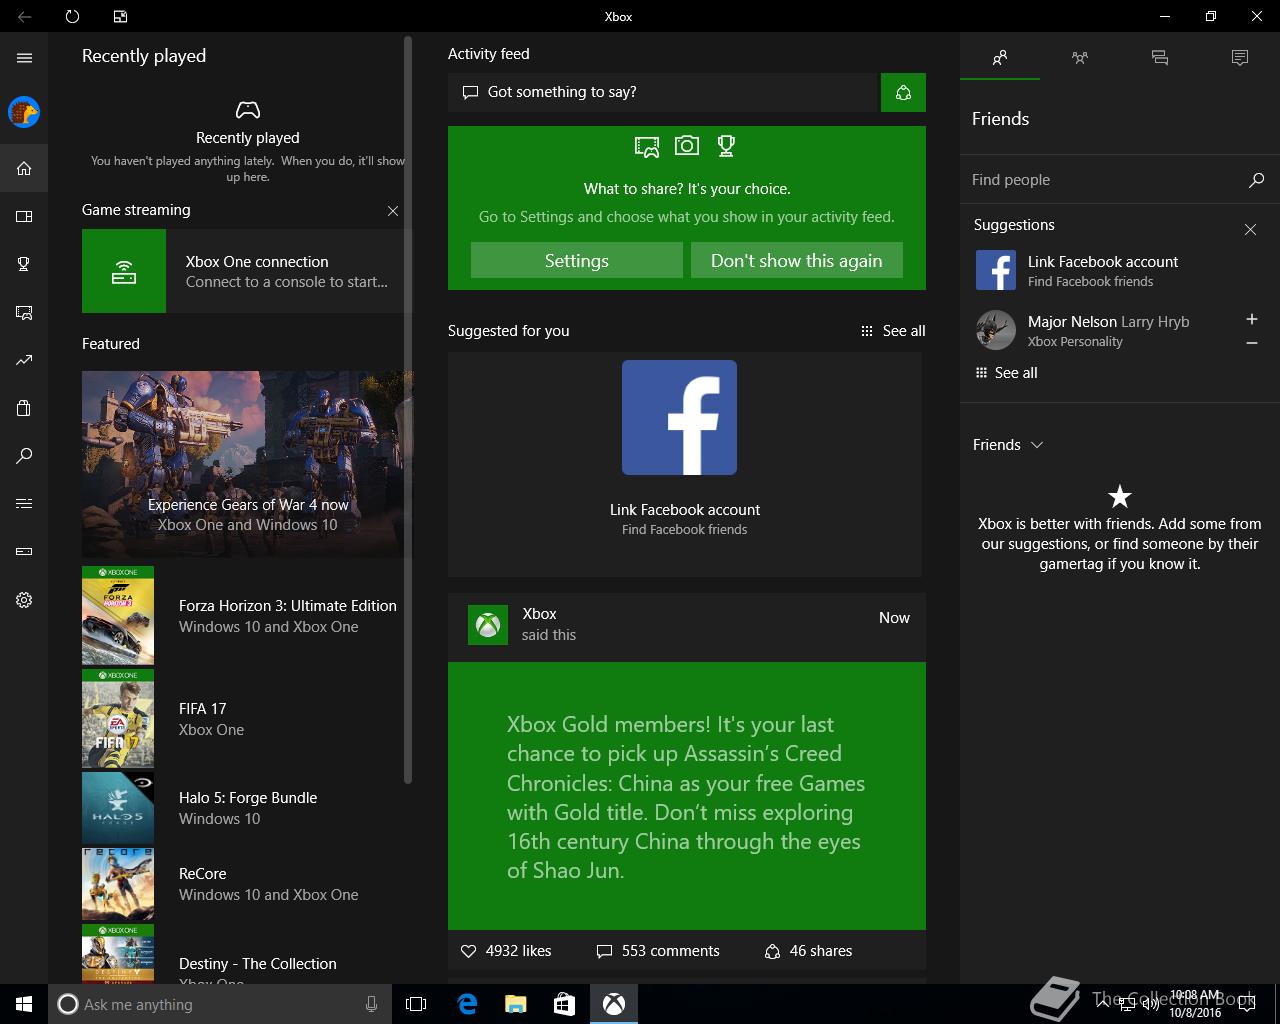Open Achievements trophy icon in sidebar
Image resolution: width=1280 pixels, height=1024 pixels.
click(24, 264)
